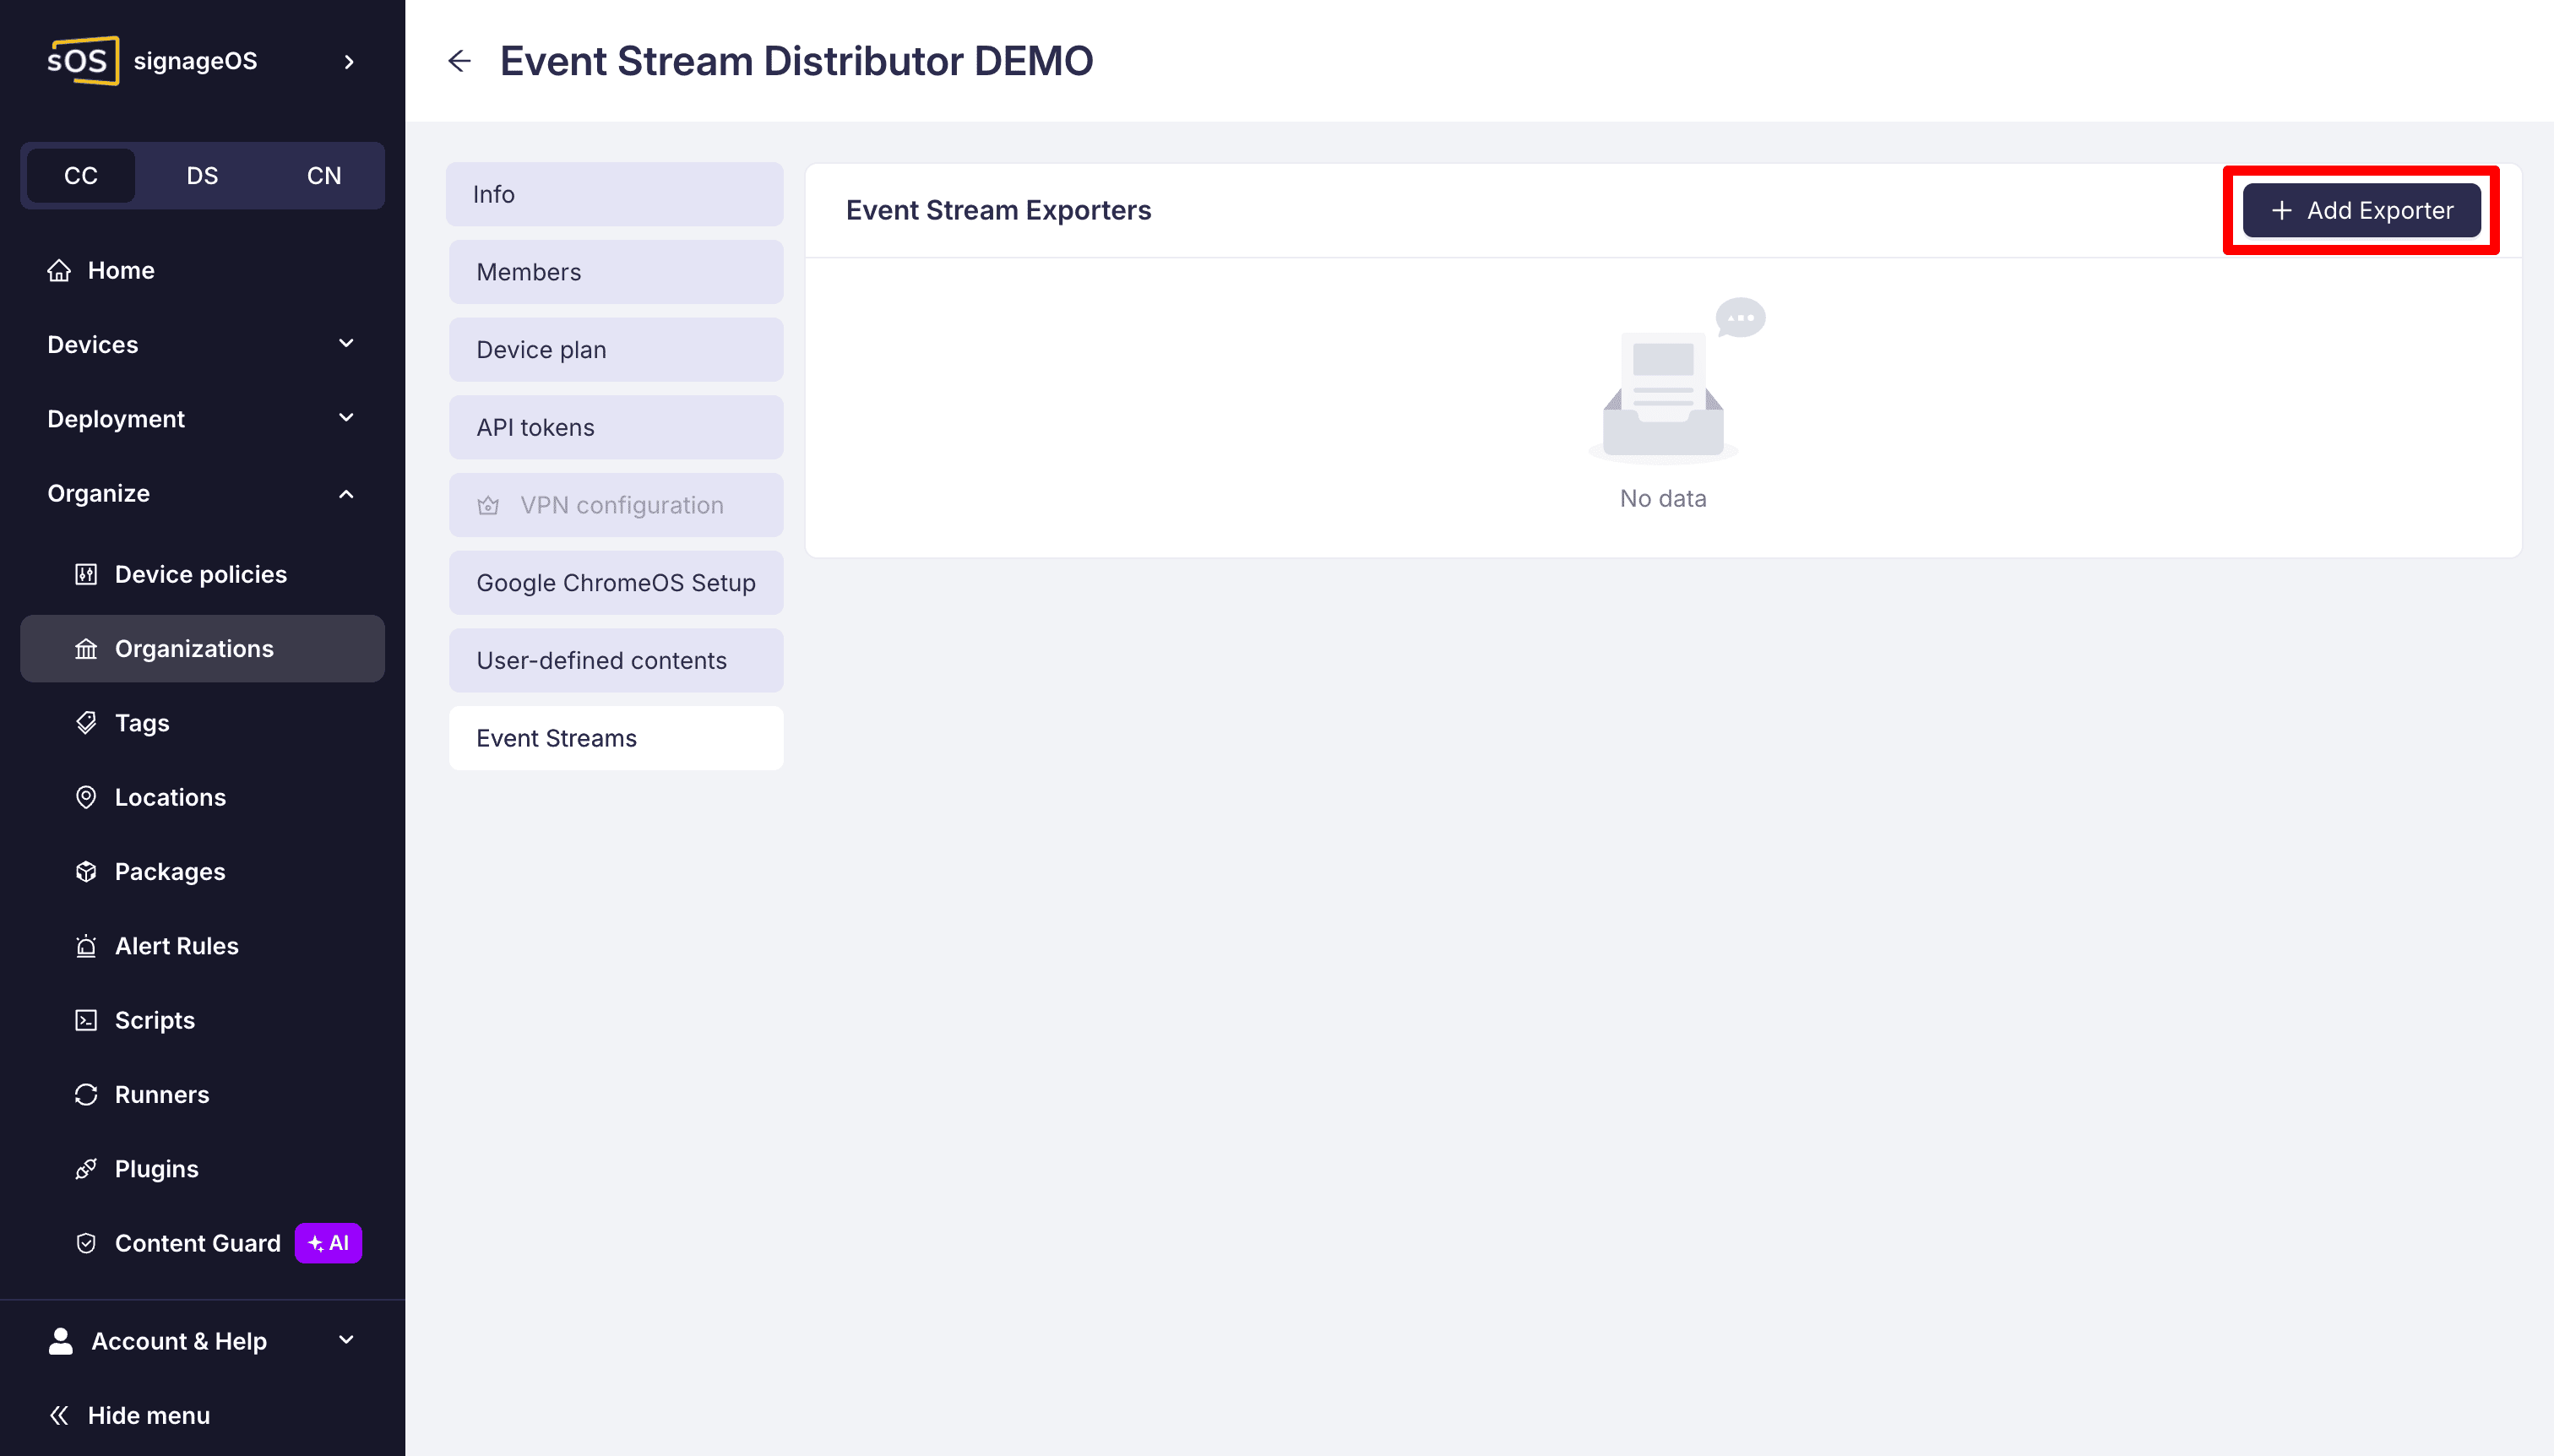Click the purple AI badge
2554x1456 pixels.
[328, 1243]
